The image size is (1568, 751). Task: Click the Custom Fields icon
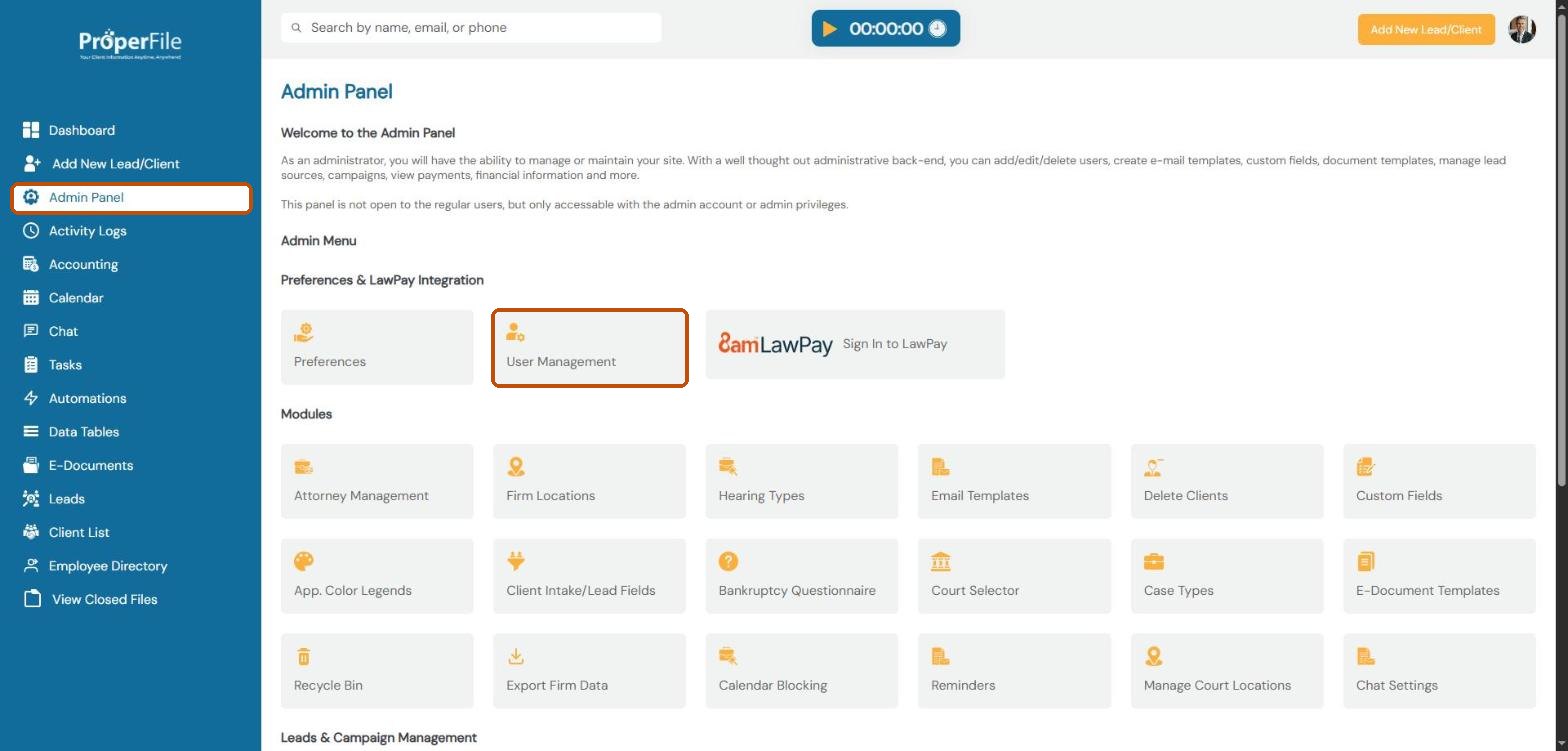[1366, 467]
